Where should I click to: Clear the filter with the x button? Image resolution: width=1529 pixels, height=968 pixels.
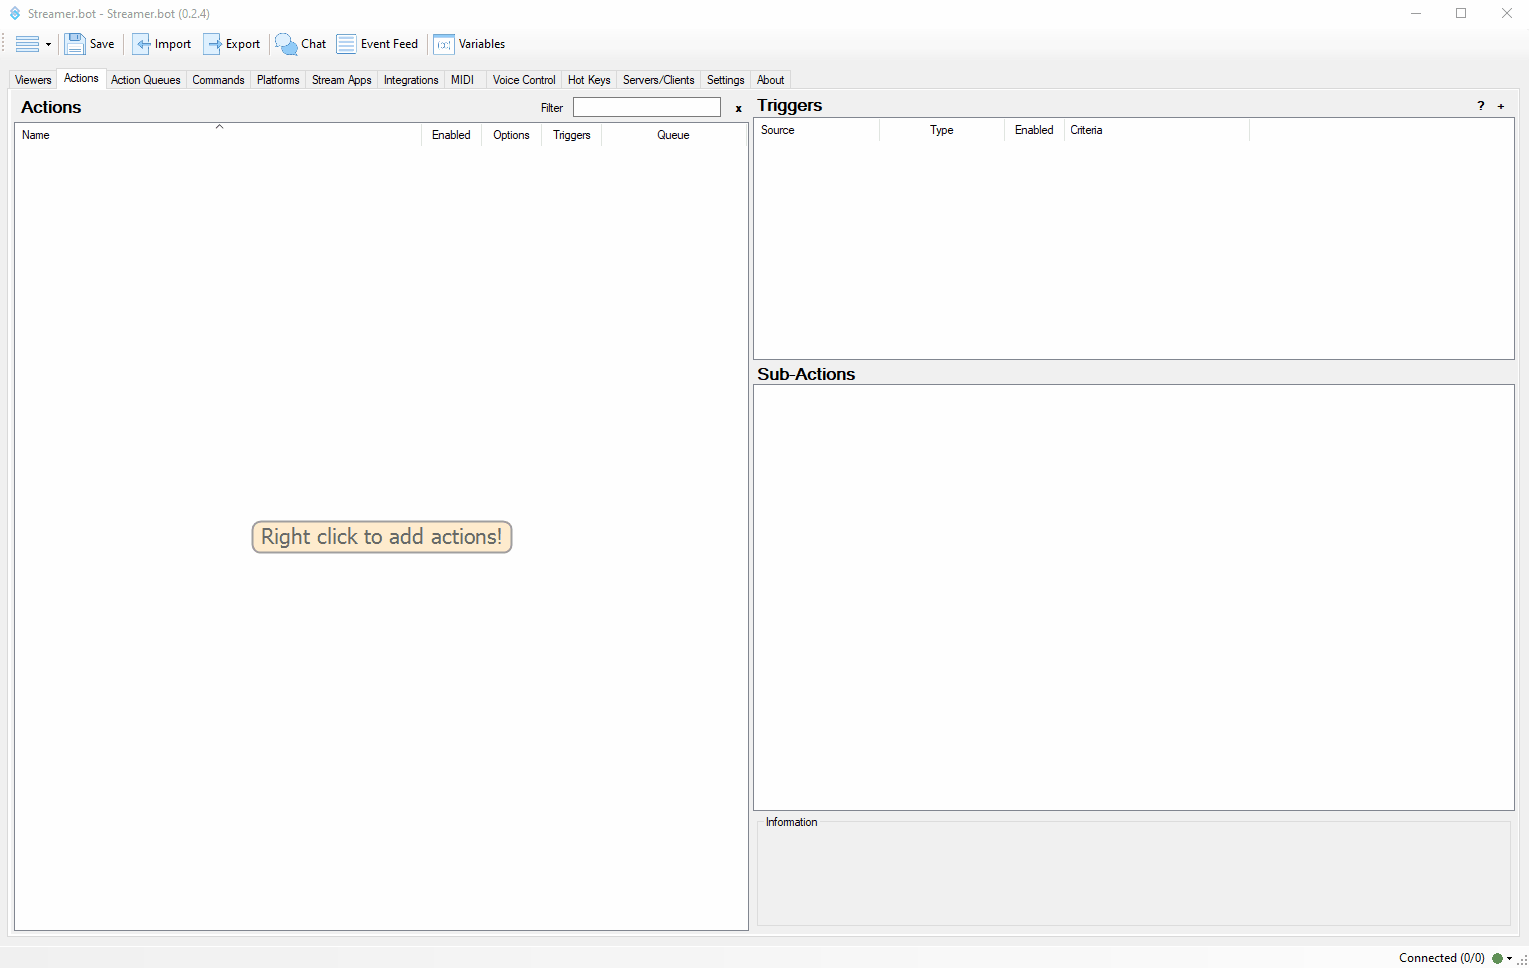coord(739,108)
